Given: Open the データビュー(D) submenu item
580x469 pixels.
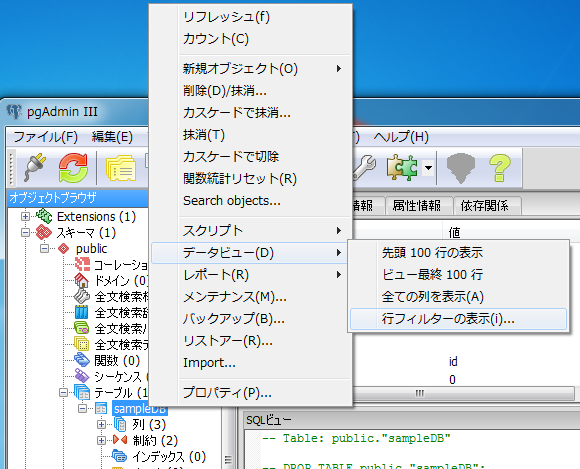Looking at the screenshot, I should 250,253.
